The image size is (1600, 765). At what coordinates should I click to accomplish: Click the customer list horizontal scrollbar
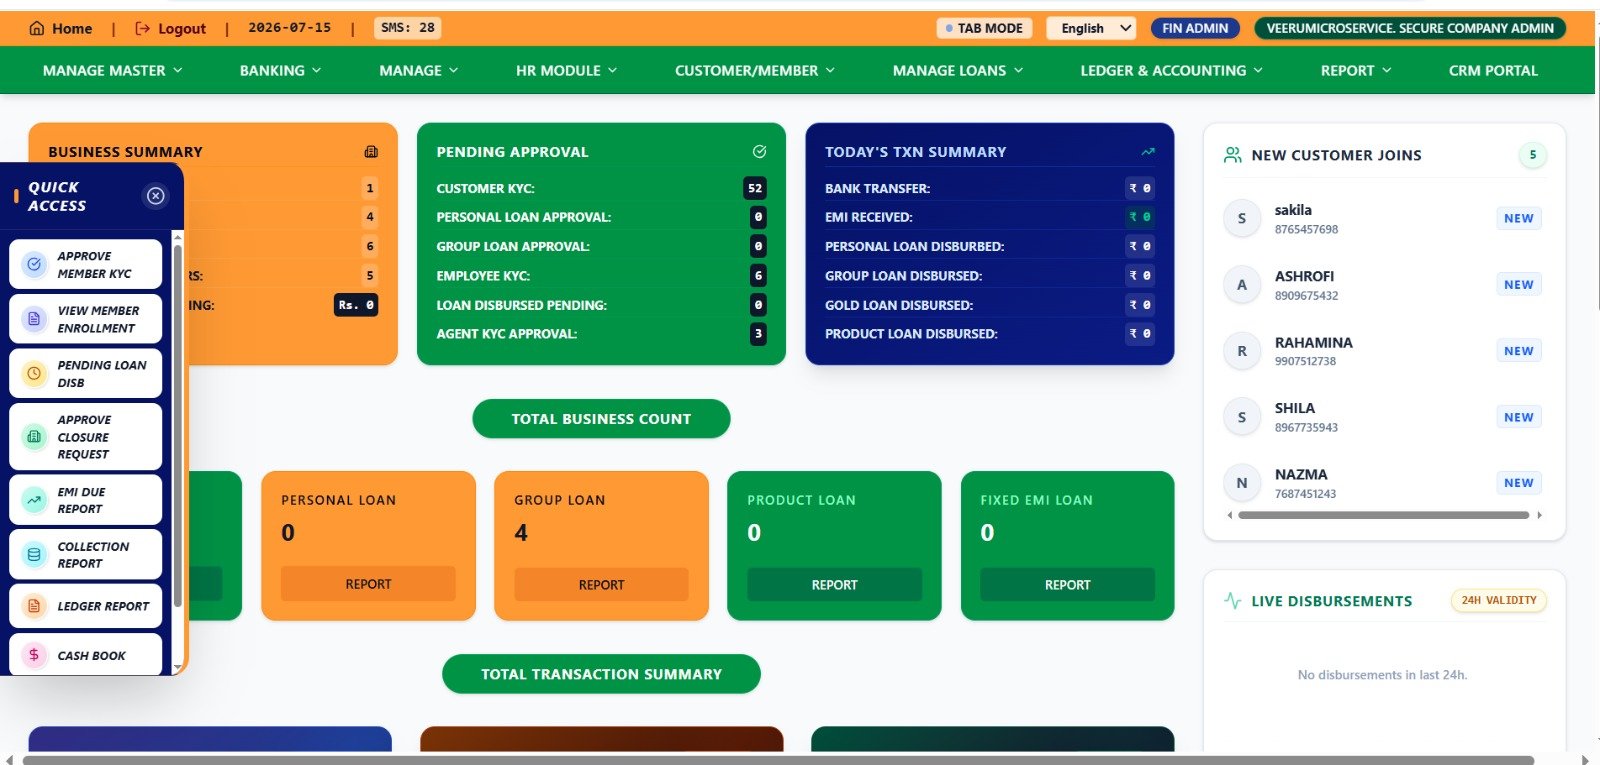(1384, 515)
